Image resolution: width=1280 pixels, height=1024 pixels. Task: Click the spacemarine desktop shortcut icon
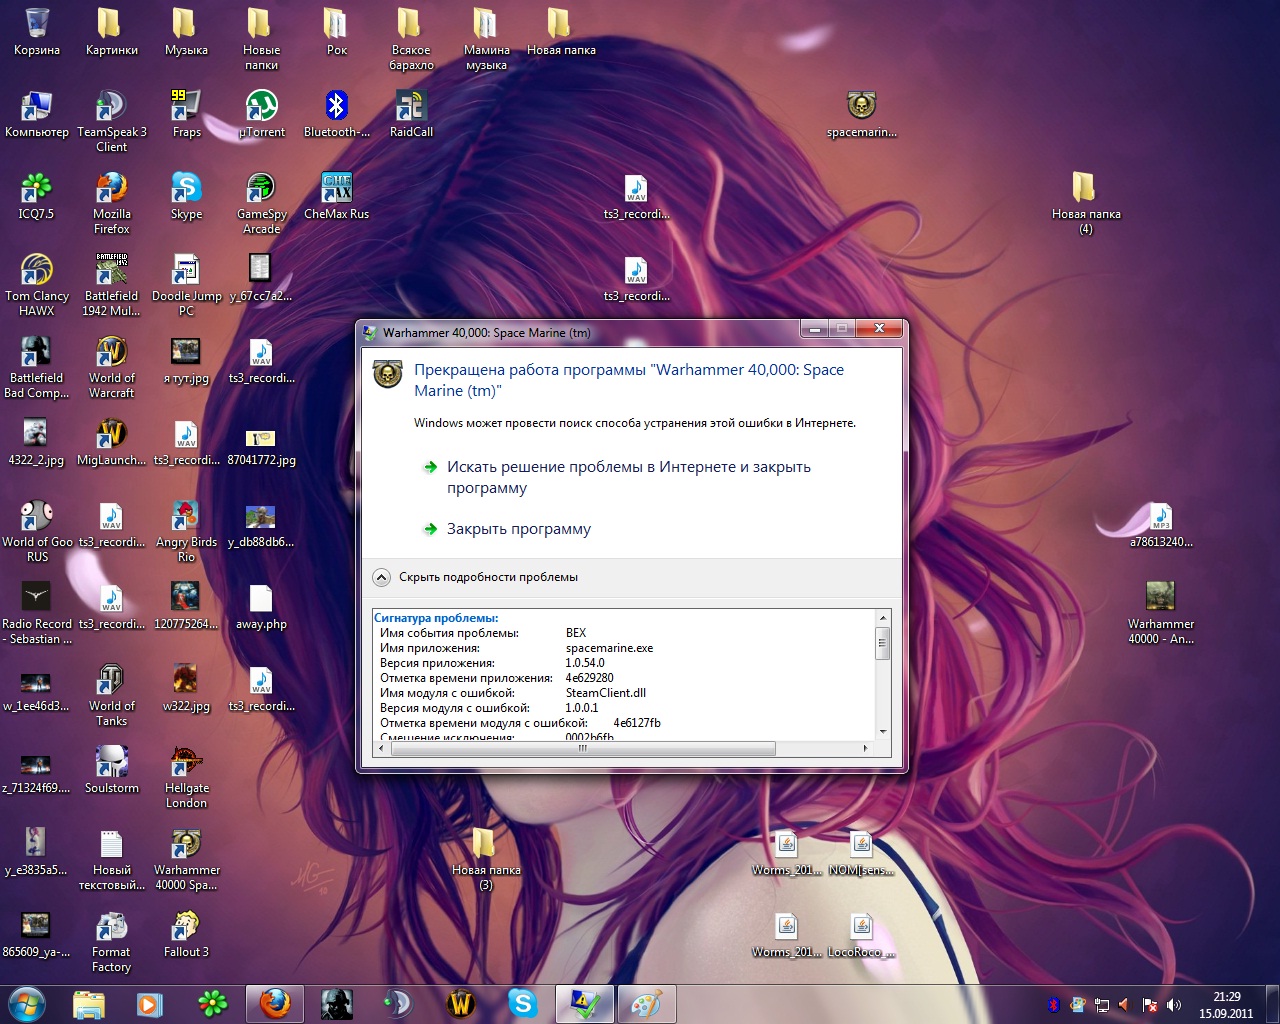(x=861, y=108)
